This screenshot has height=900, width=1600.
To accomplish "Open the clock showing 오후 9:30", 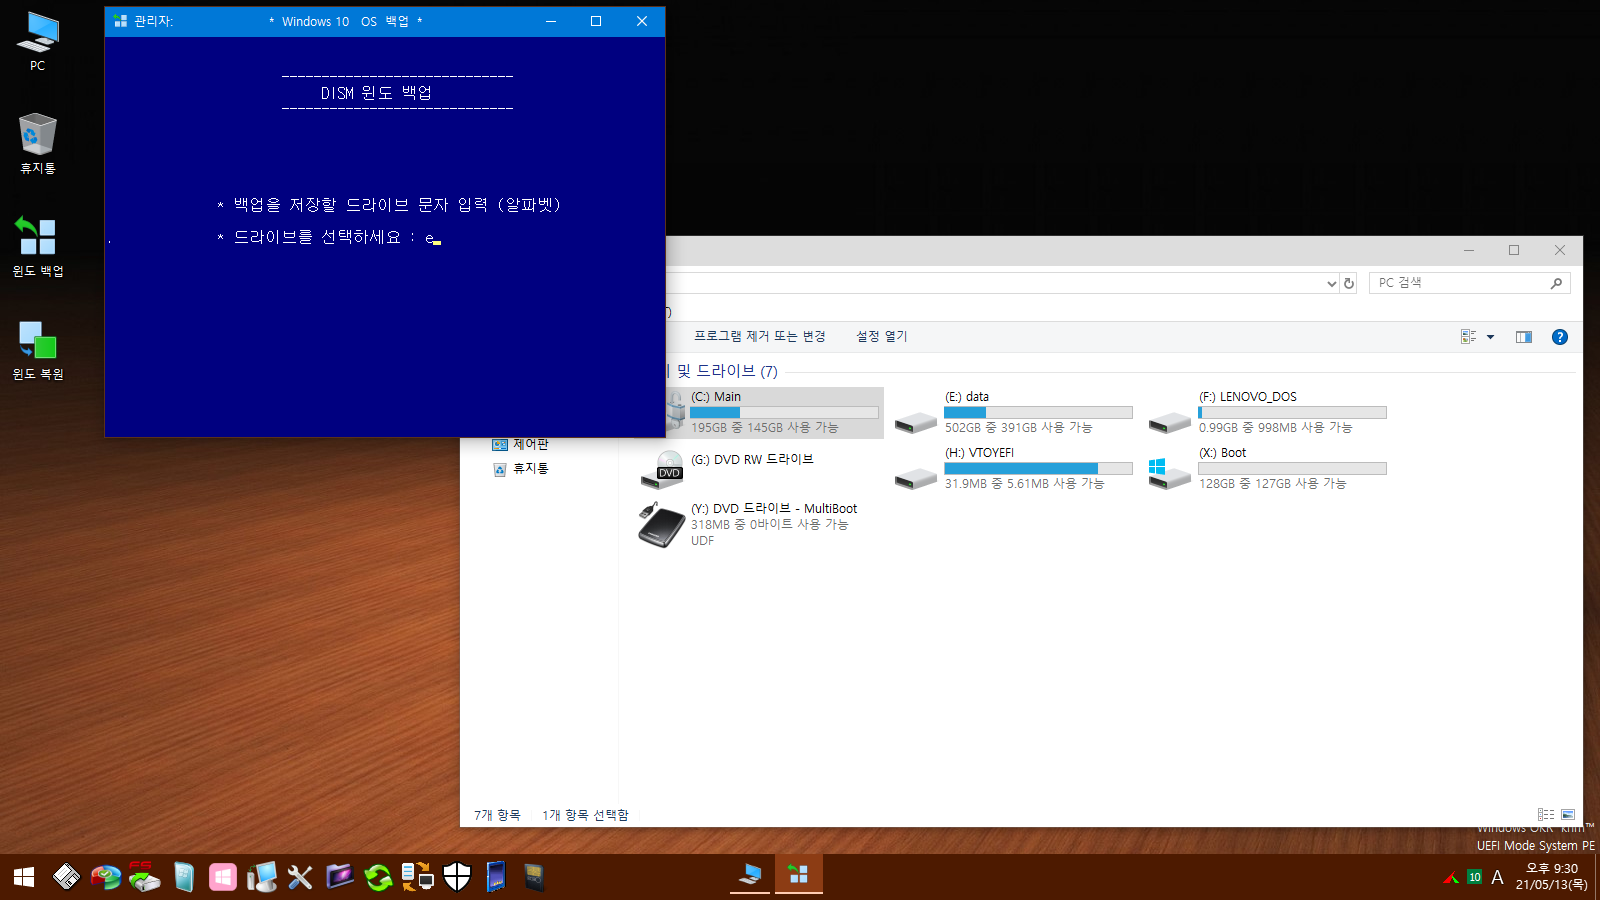I will coord(1551,876).
